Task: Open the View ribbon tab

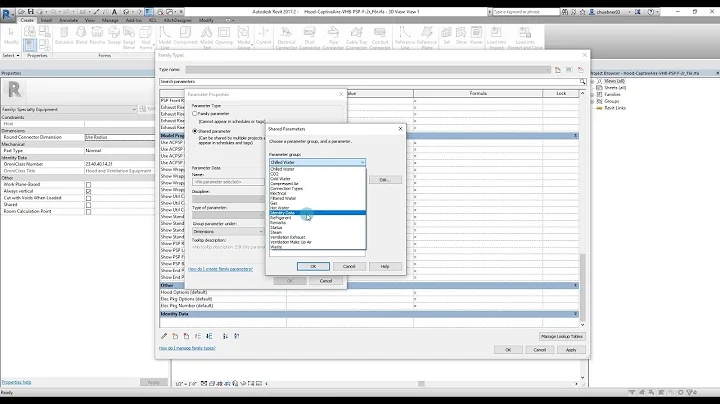Action: [x=90, y=20]
